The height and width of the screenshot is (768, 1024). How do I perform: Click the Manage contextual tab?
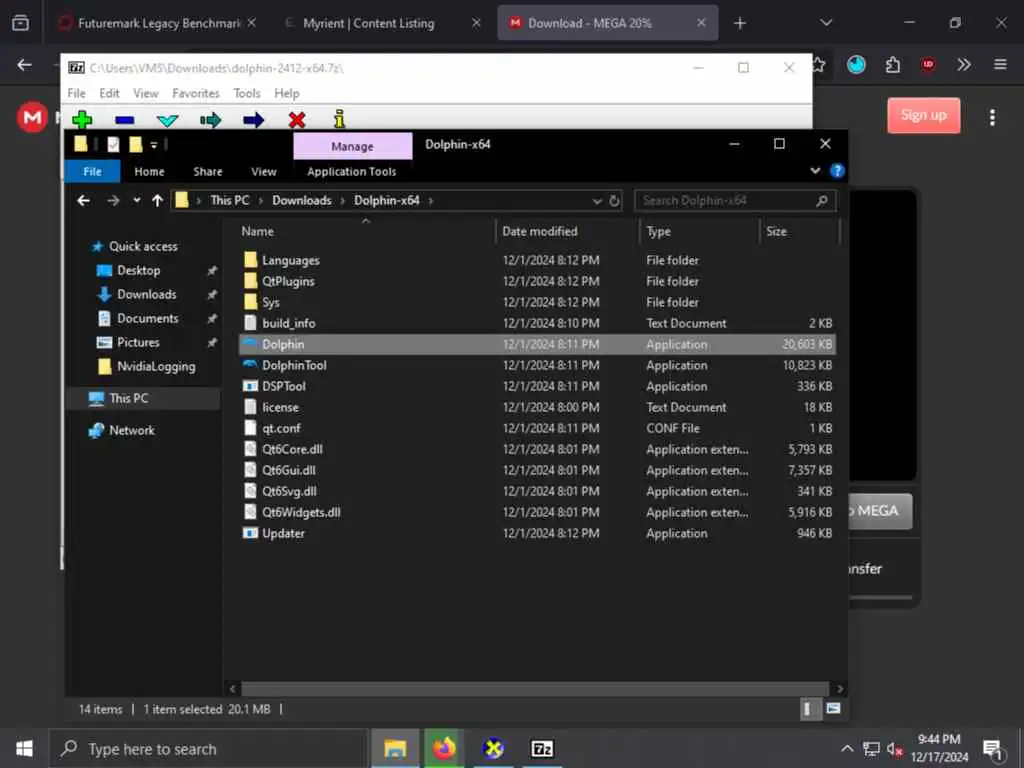tap(353, 146)
